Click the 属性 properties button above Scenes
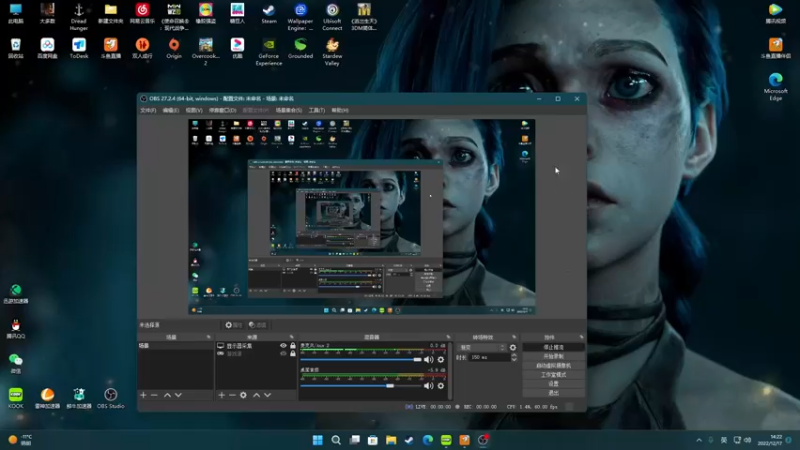 234,325
